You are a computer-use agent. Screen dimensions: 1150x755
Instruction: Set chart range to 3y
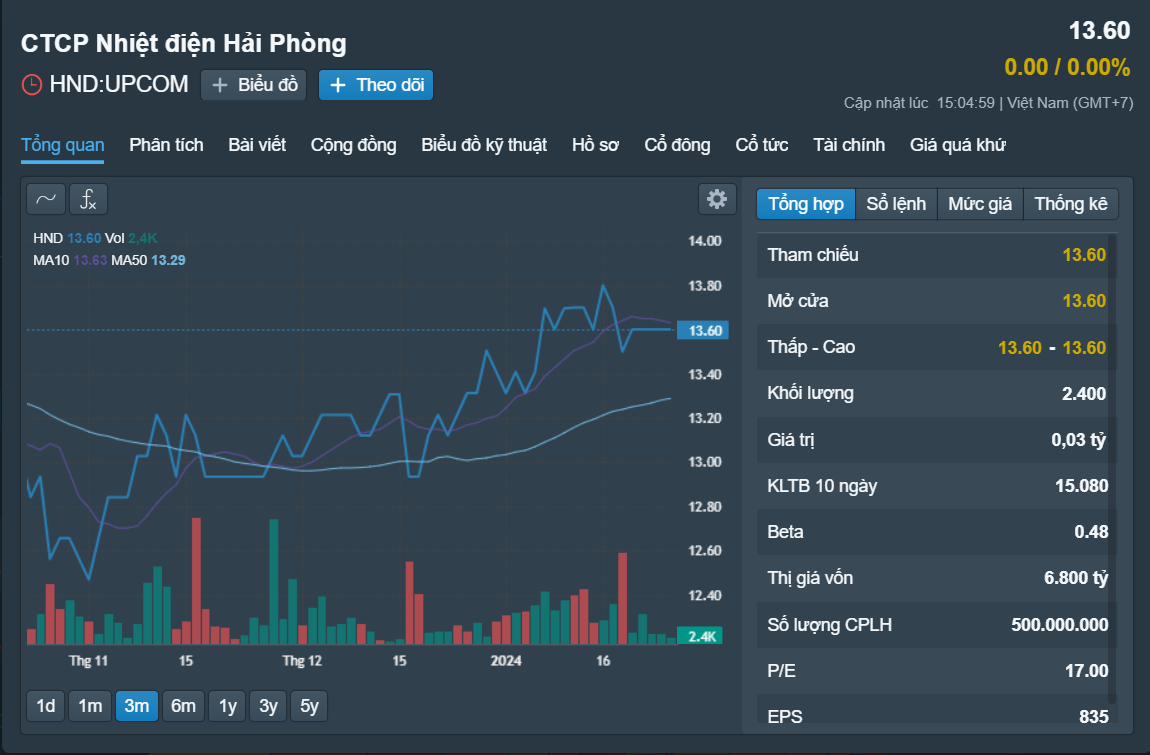268,706
